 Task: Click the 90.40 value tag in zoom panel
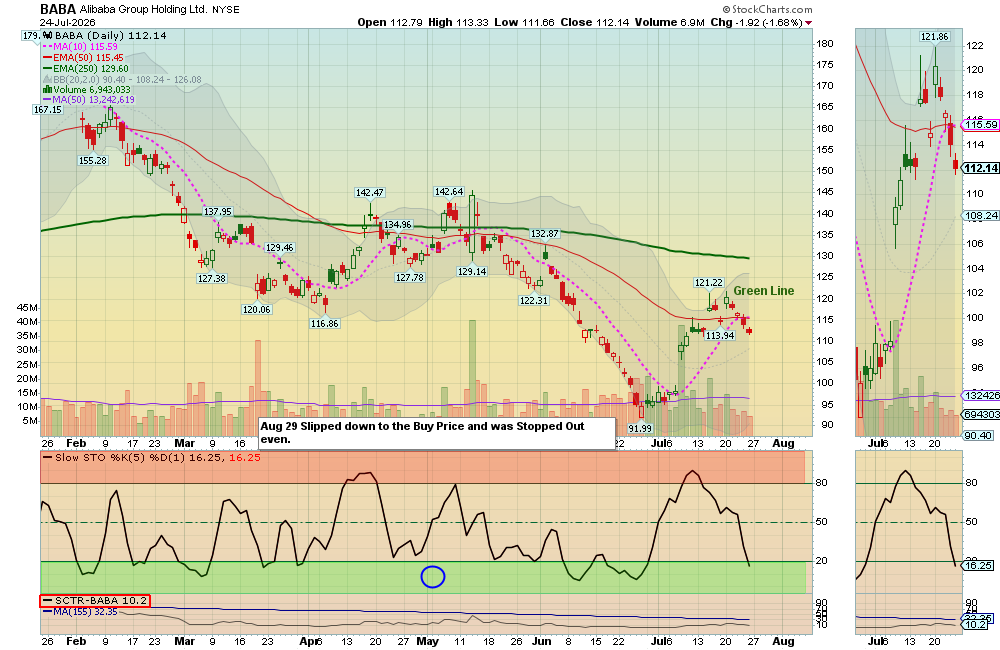coord(978,436)
